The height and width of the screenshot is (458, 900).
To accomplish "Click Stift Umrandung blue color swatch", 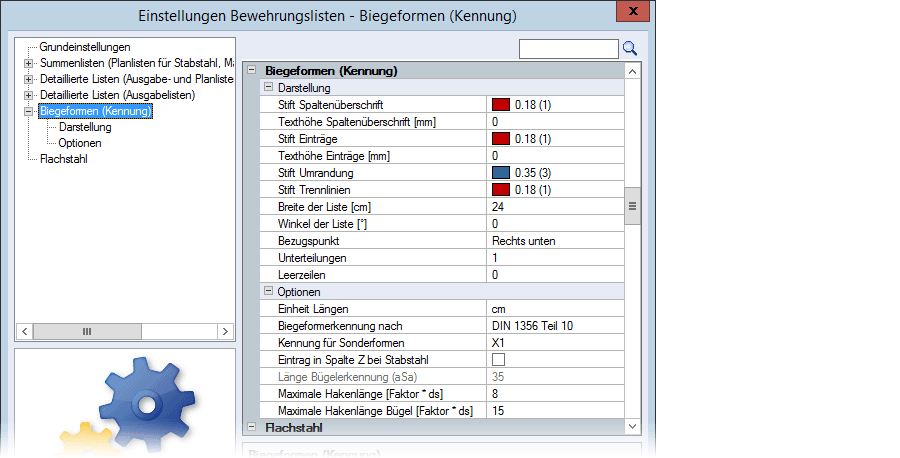I will 501,172.
